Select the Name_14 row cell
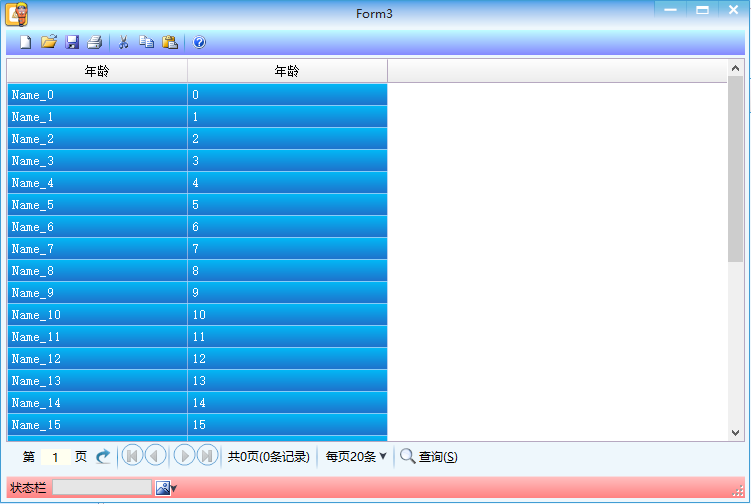 pyautogui.click(x=97, y=403)
